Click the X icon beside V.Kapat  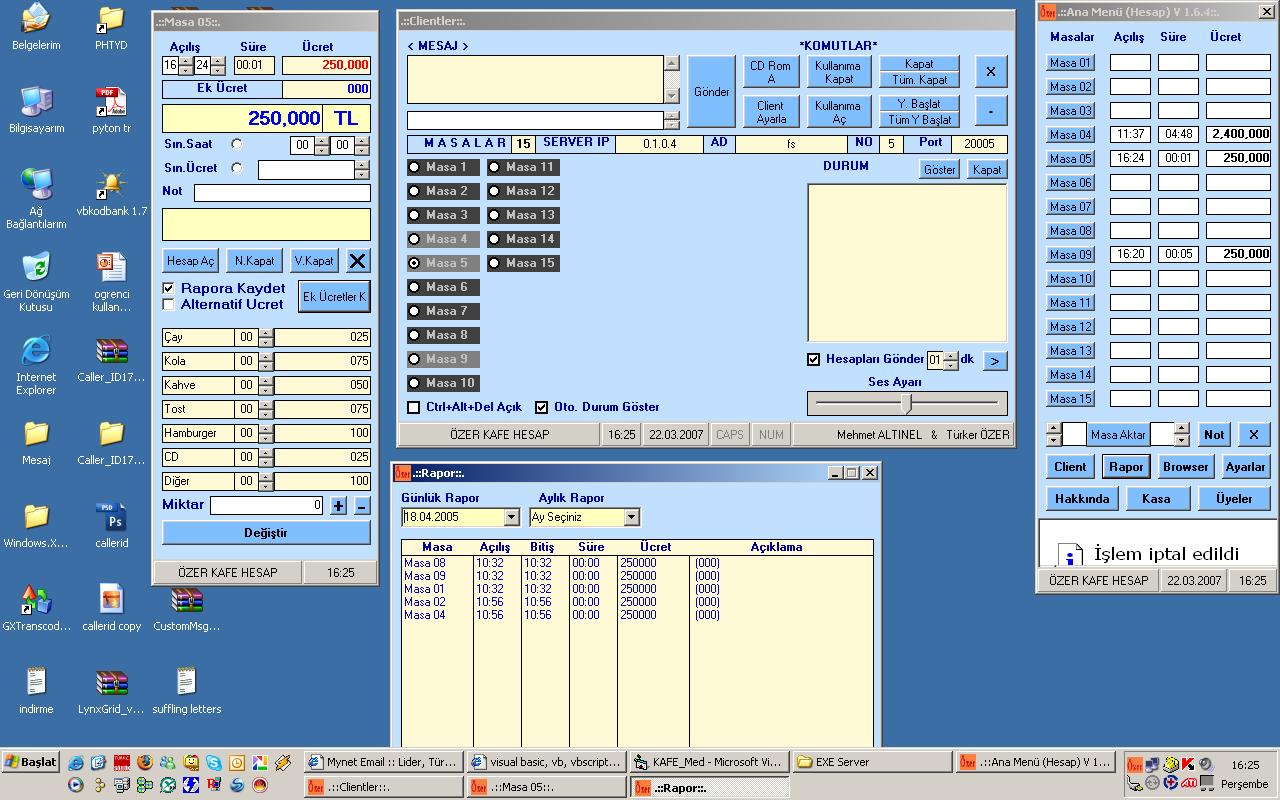[357, 261]
